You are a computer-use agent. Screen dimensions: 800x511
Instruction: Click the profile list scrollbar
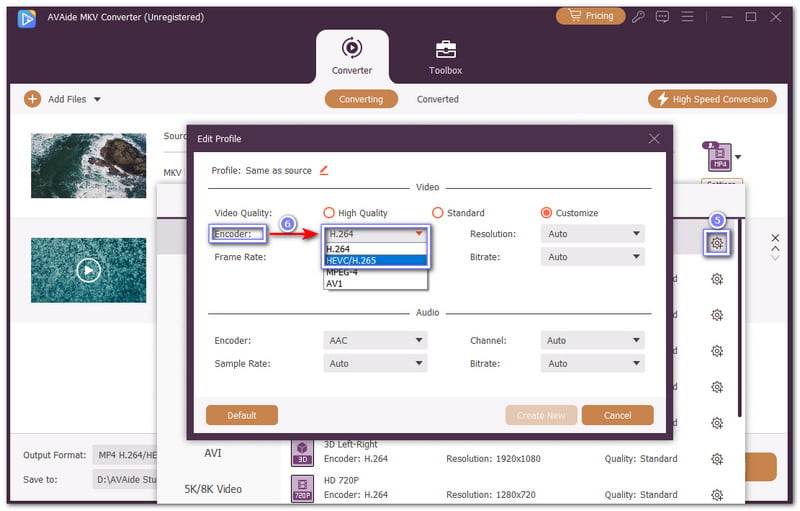point(739,316)
